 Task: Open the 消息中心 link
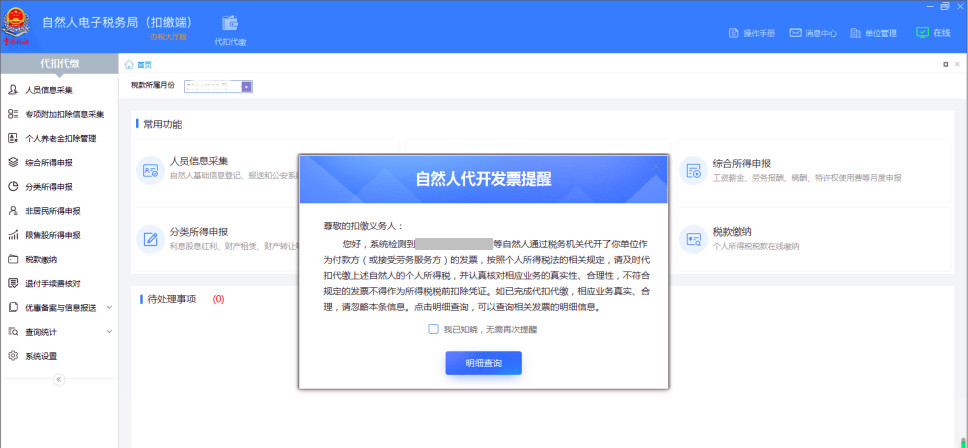tap(821, 33)
